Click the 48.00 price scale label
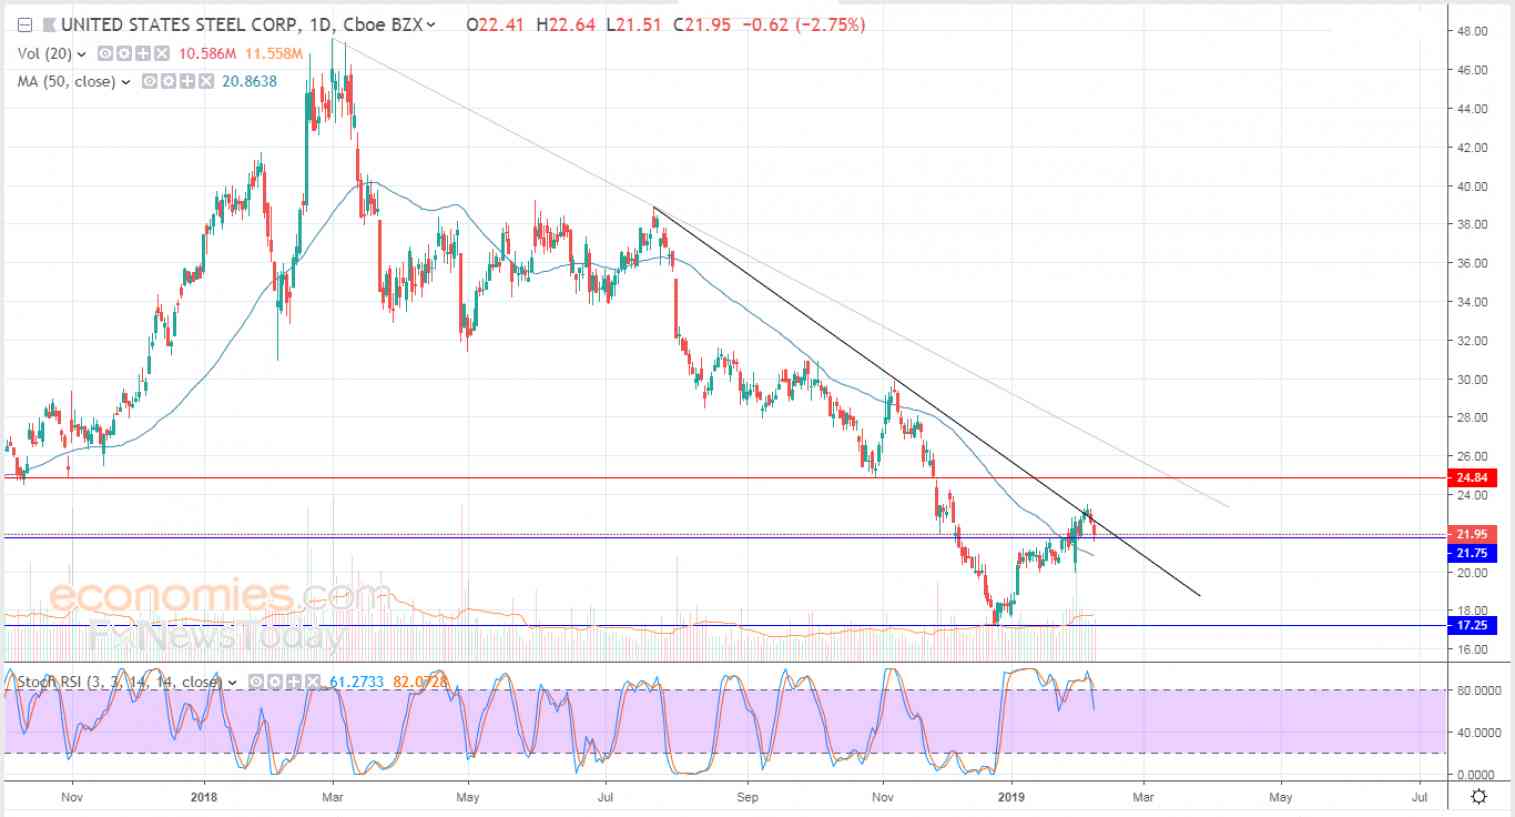The width and height of the screenshot is (1515, 817). point(1472,31)
